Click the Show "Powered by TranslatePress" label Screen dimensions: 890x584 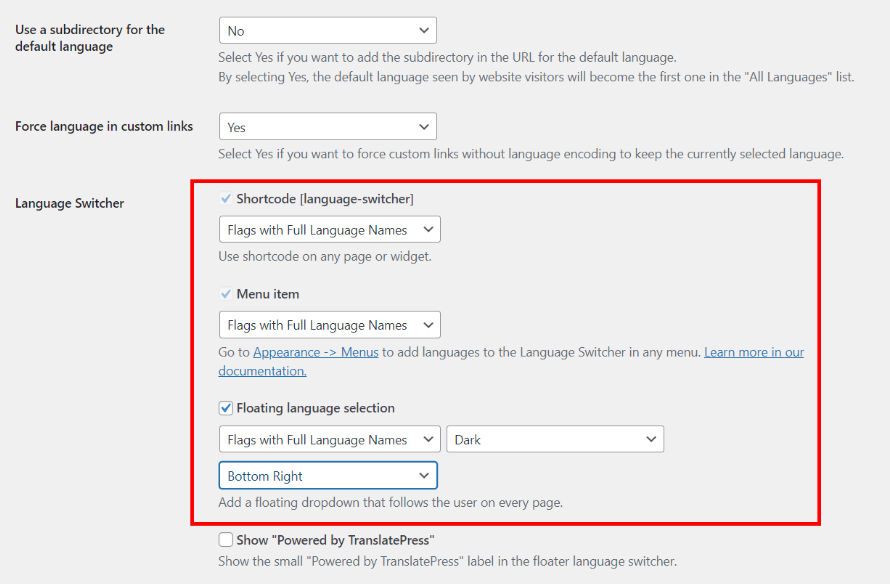(335, 540)
